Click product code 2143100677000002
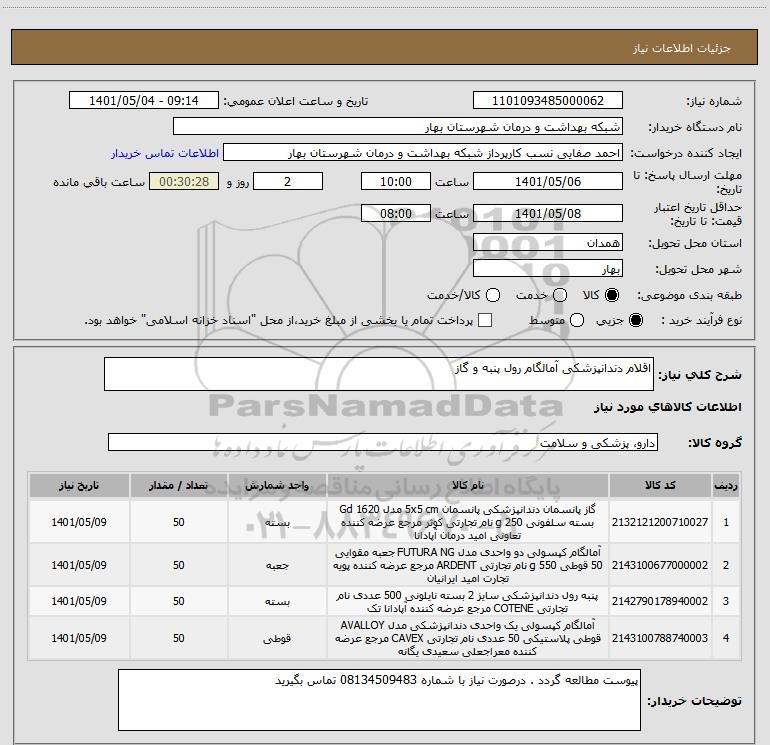Image resolution: width=770 pixels, height=745 pixels. click(660, 565)
